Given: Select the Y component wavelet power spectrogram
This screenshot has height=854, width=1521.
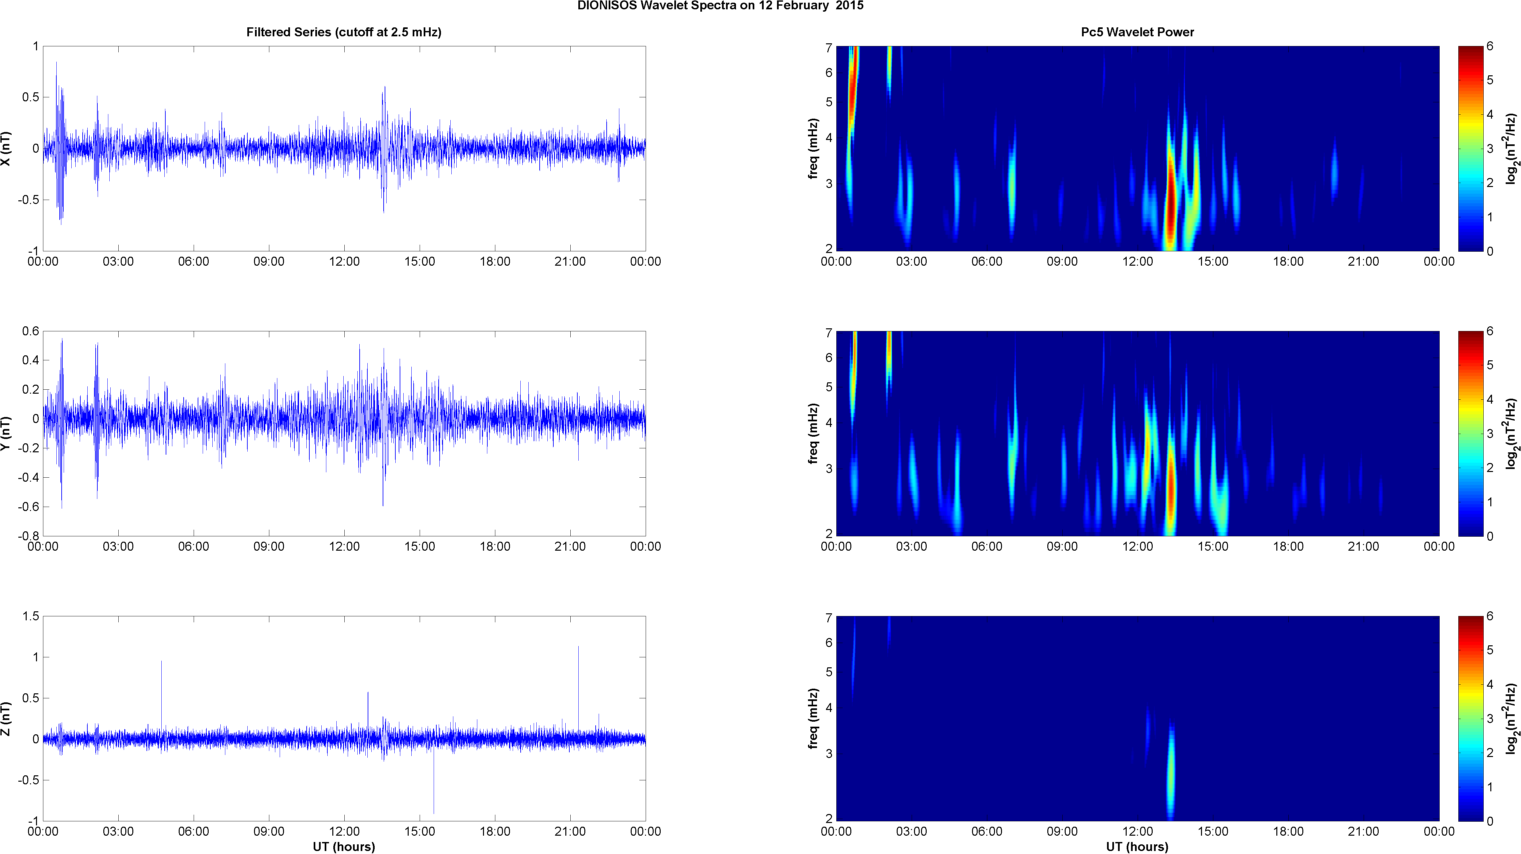Looking at the screenshot, I should point(1137,433).
